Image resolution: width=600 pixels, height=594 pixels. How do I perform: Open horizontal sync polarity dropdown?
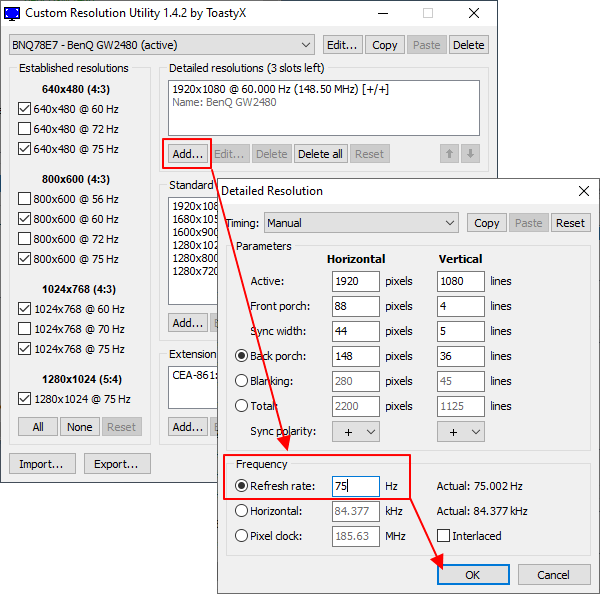pos(356,432)
